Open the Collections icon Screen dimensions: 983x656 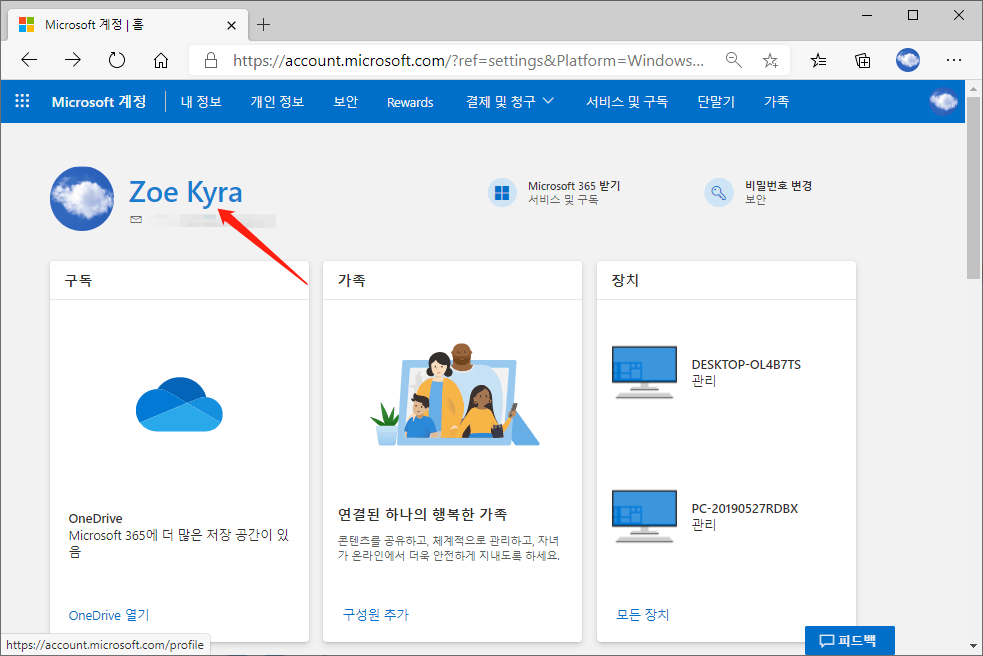coord(863,60)
